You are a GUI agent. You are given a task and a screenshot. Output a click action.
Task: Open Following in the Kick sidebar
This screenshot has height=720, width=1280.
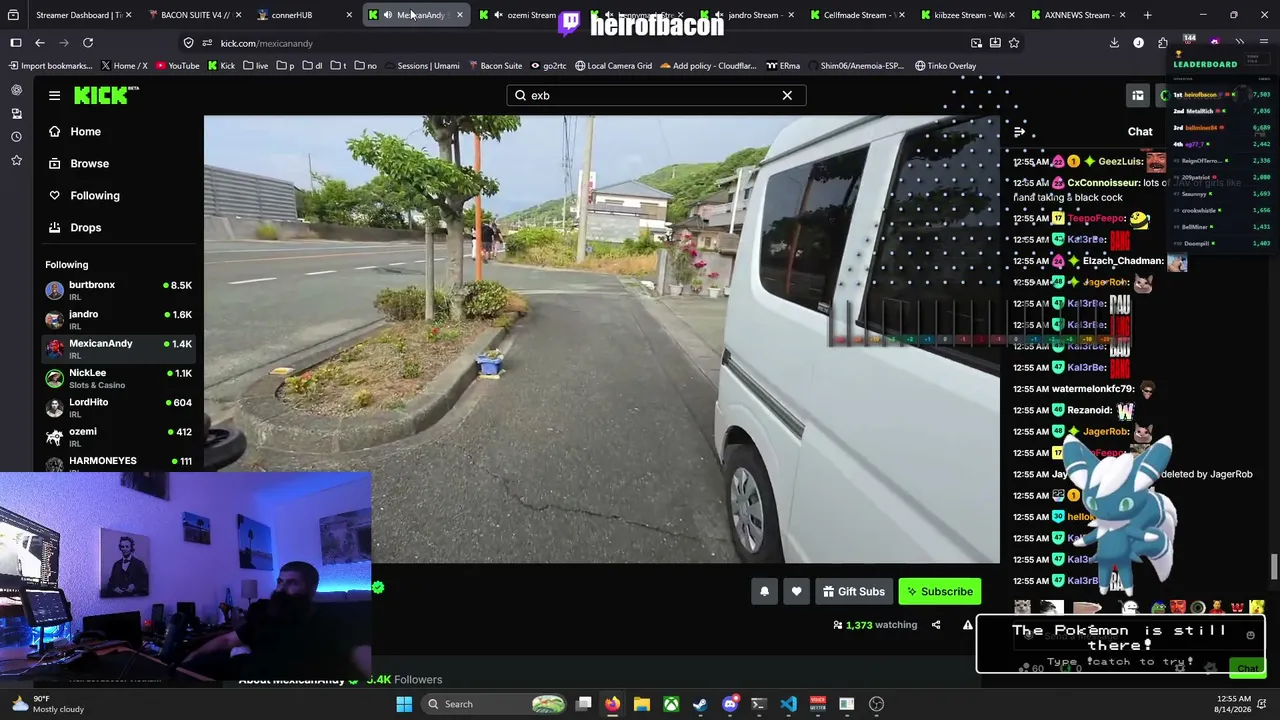tap(95, 195)
